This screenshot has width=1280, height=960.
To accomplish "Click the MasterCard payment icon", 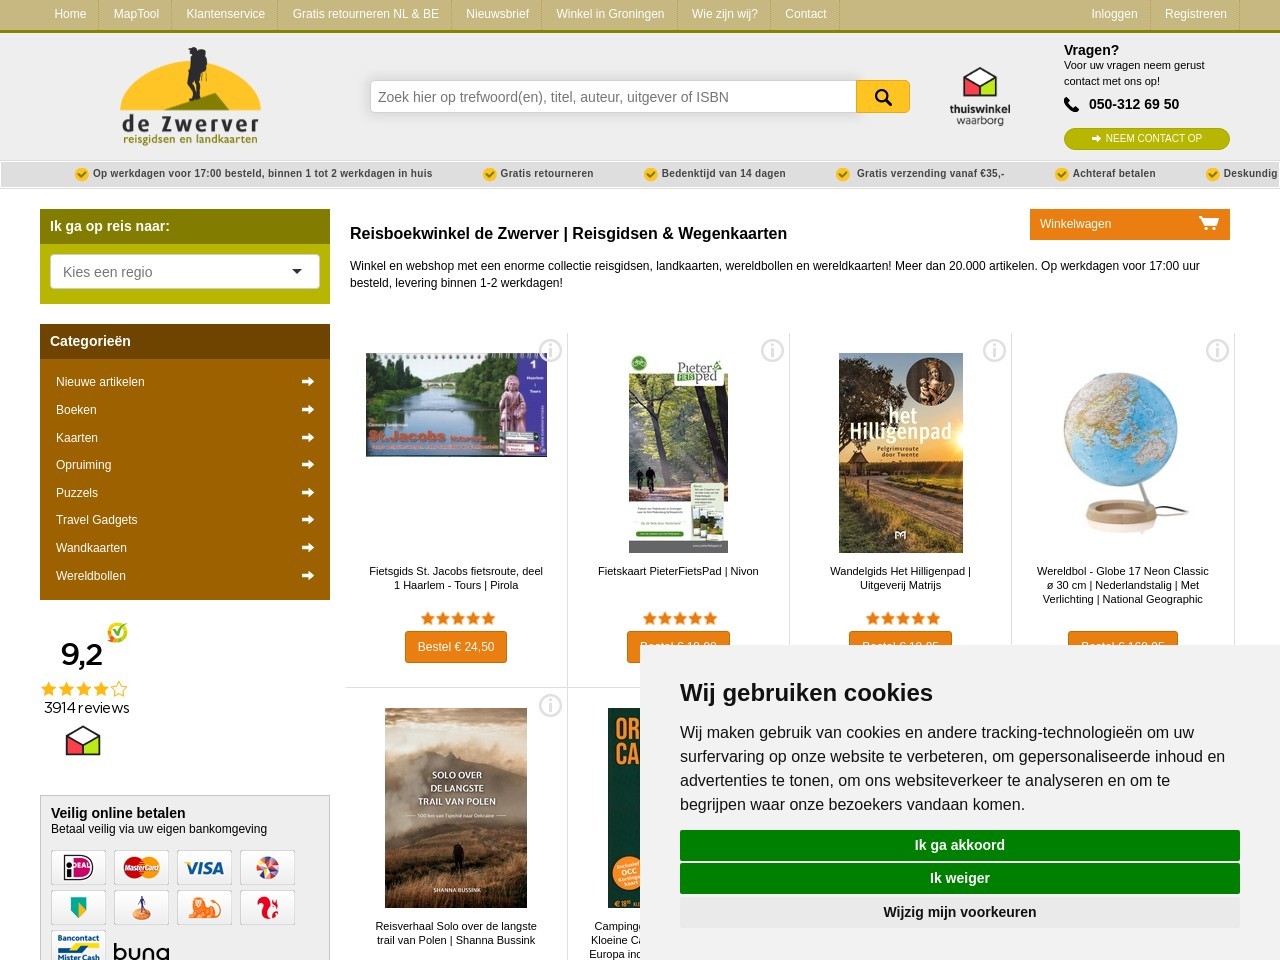I will click(x=141, y=867).
